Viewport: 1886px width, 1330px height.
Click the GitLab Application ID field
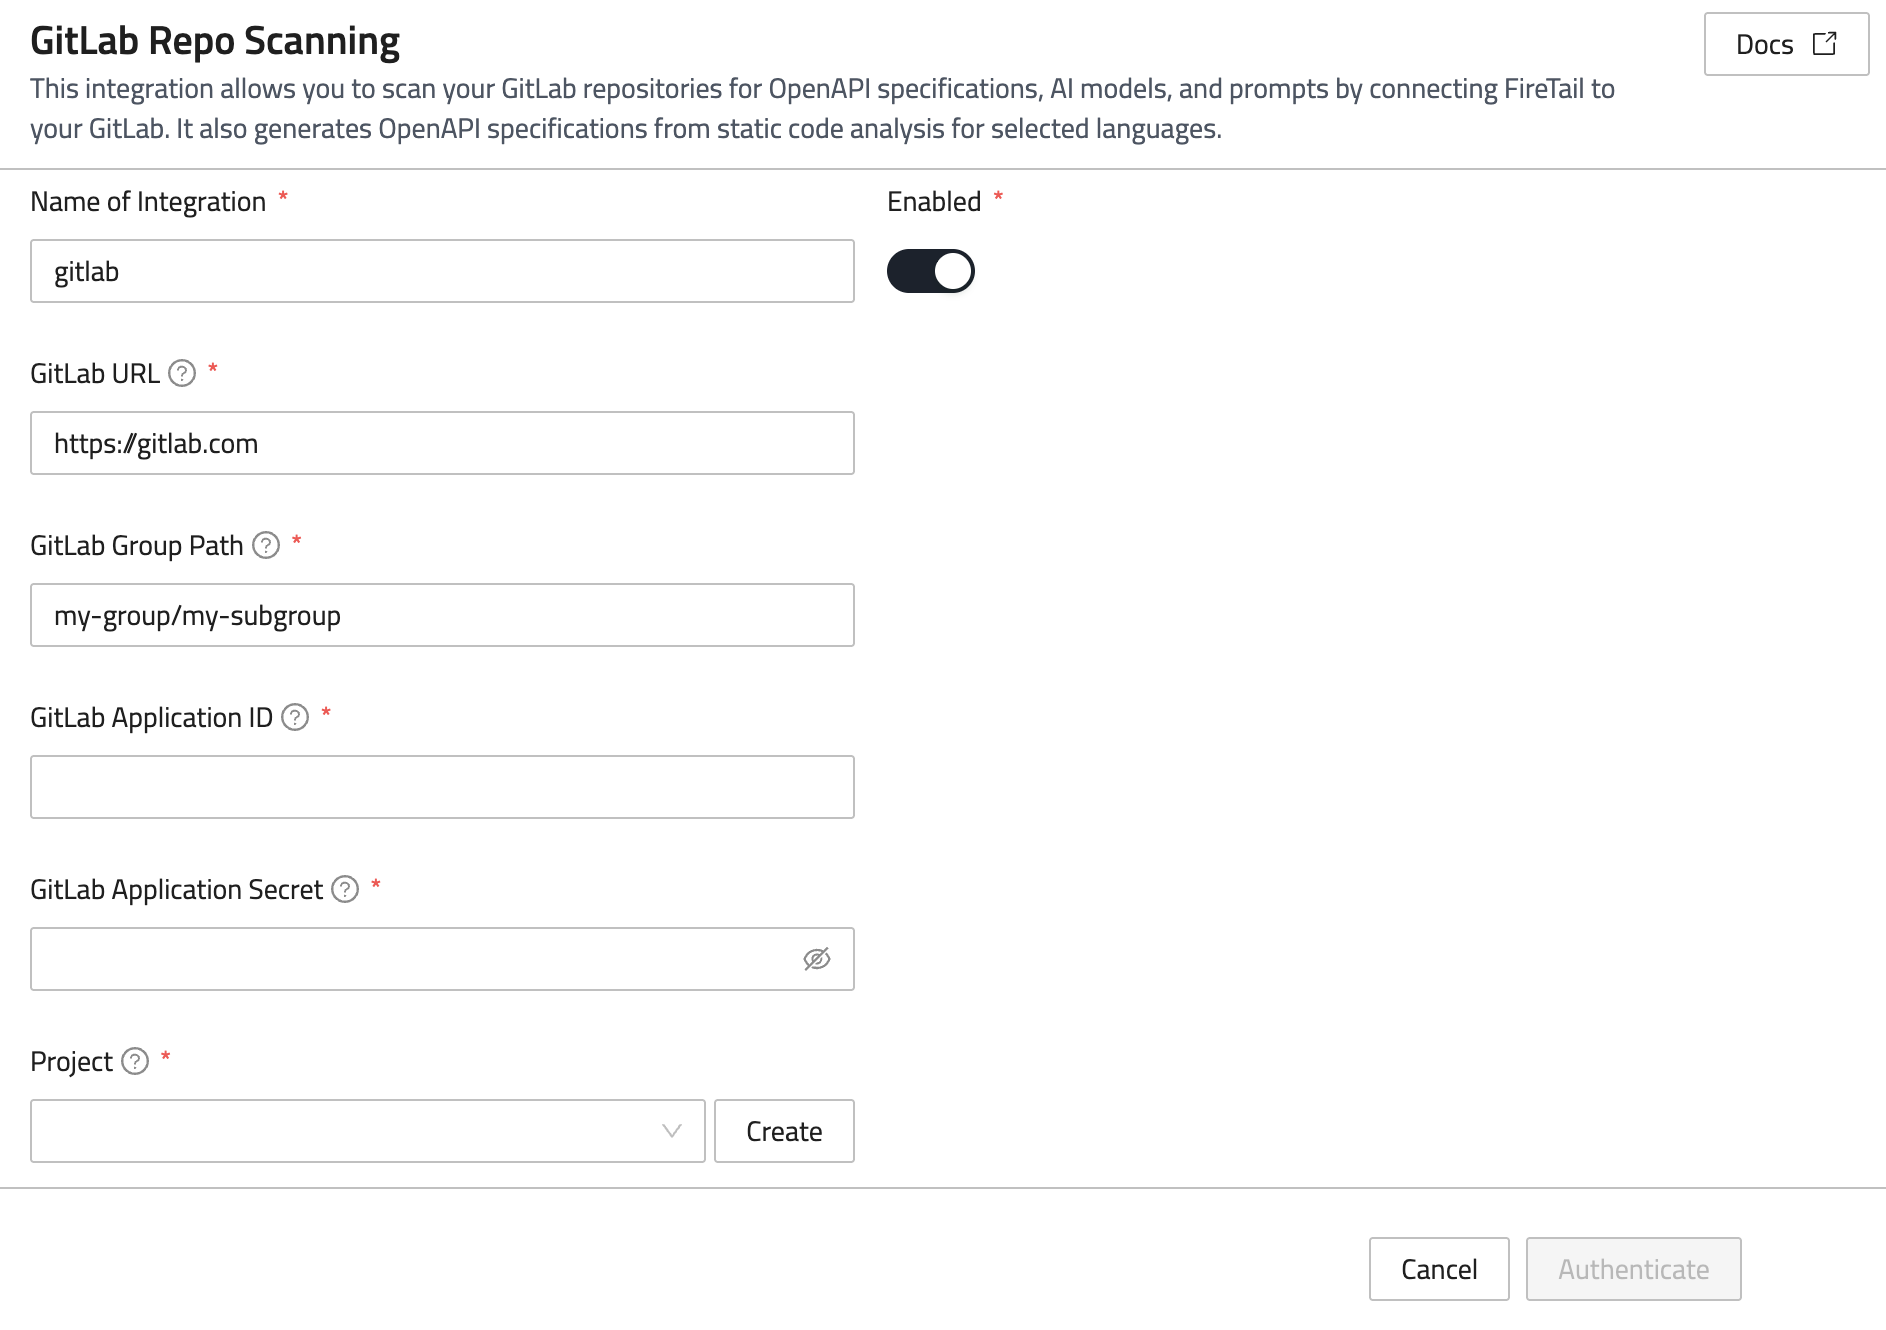(442, 787)
